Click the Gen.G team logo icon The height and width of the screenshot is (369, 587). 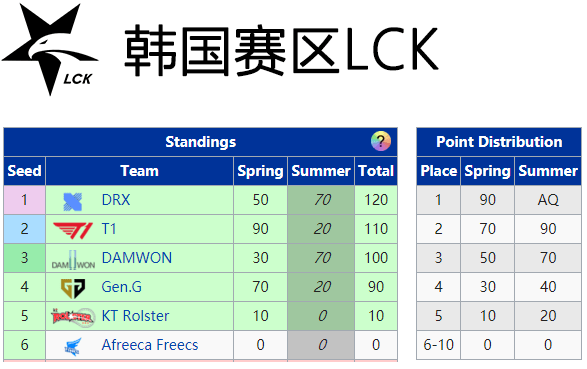(73, 288)
